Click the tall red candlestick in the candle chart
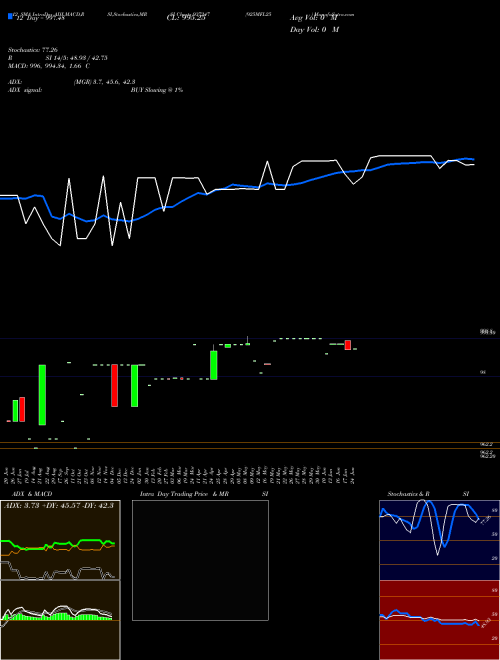This screenshot has height=660, width=500. tap(114, 386)
